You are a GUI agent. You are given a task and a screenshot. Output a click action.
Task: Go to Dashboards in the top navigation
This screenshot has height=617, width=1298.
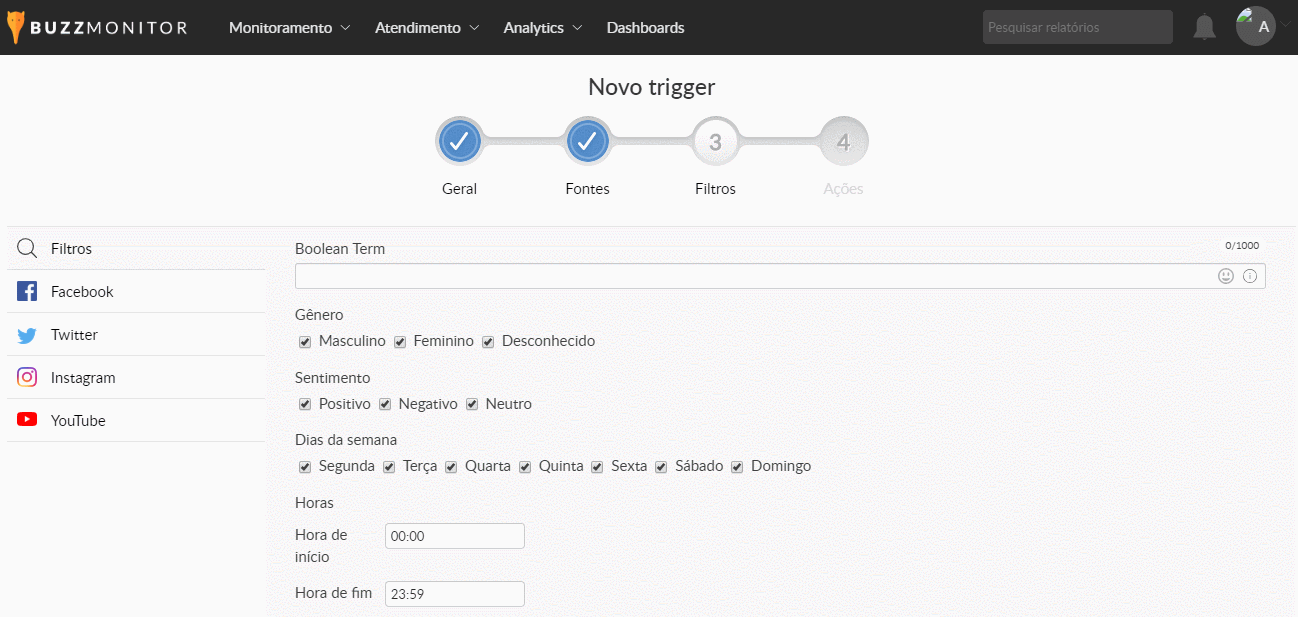point(645,28)
